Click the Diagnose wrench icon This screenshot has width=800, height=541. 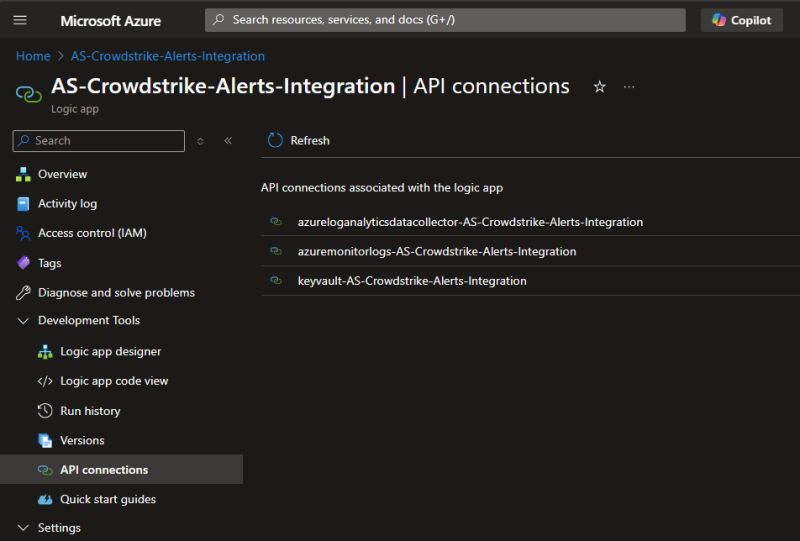[23, 292]
